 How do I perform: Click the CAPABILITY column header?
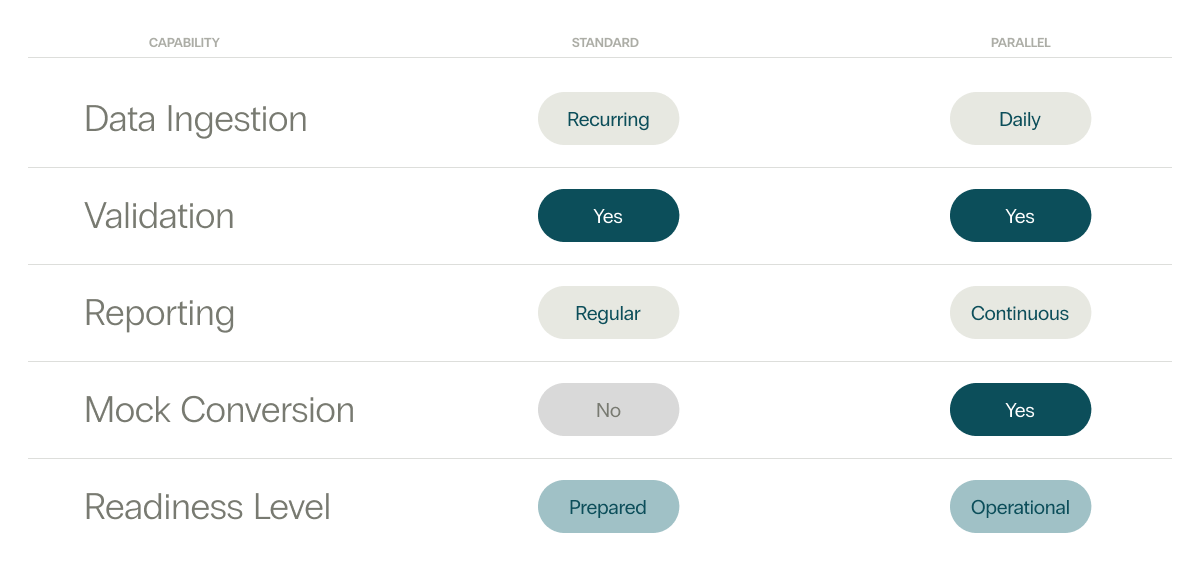click(184, 43)
